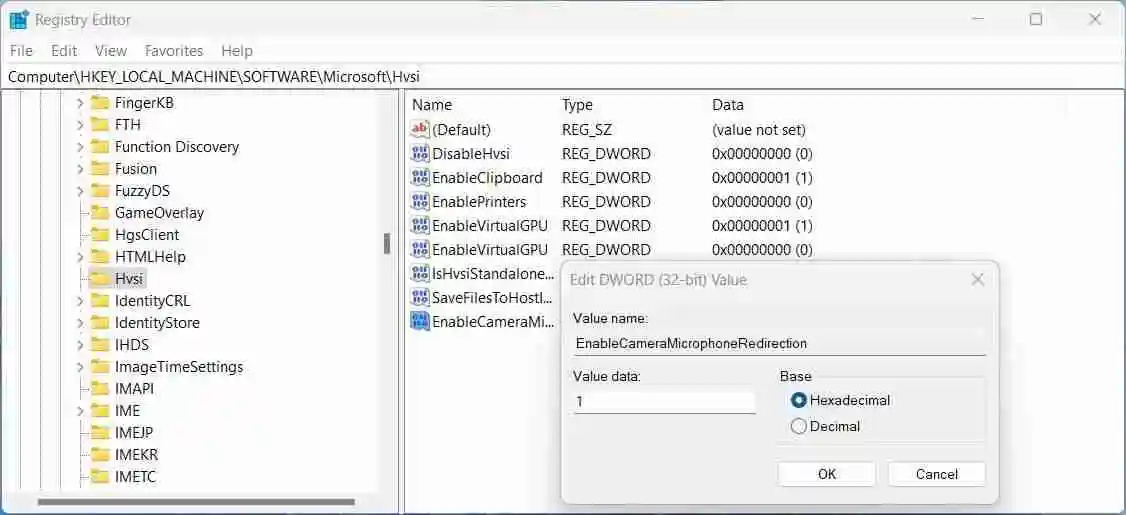Click the Registry Editor app icon in title bar

pos(19,19)
